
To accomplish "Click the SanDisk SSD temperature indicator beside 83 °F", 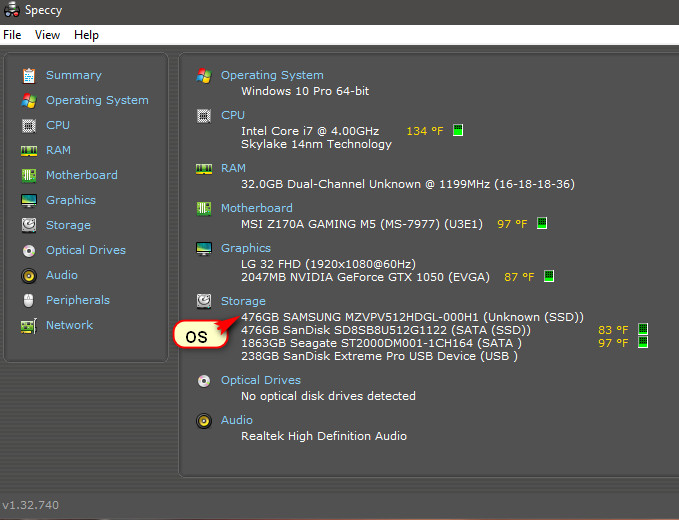I will 643,329.
